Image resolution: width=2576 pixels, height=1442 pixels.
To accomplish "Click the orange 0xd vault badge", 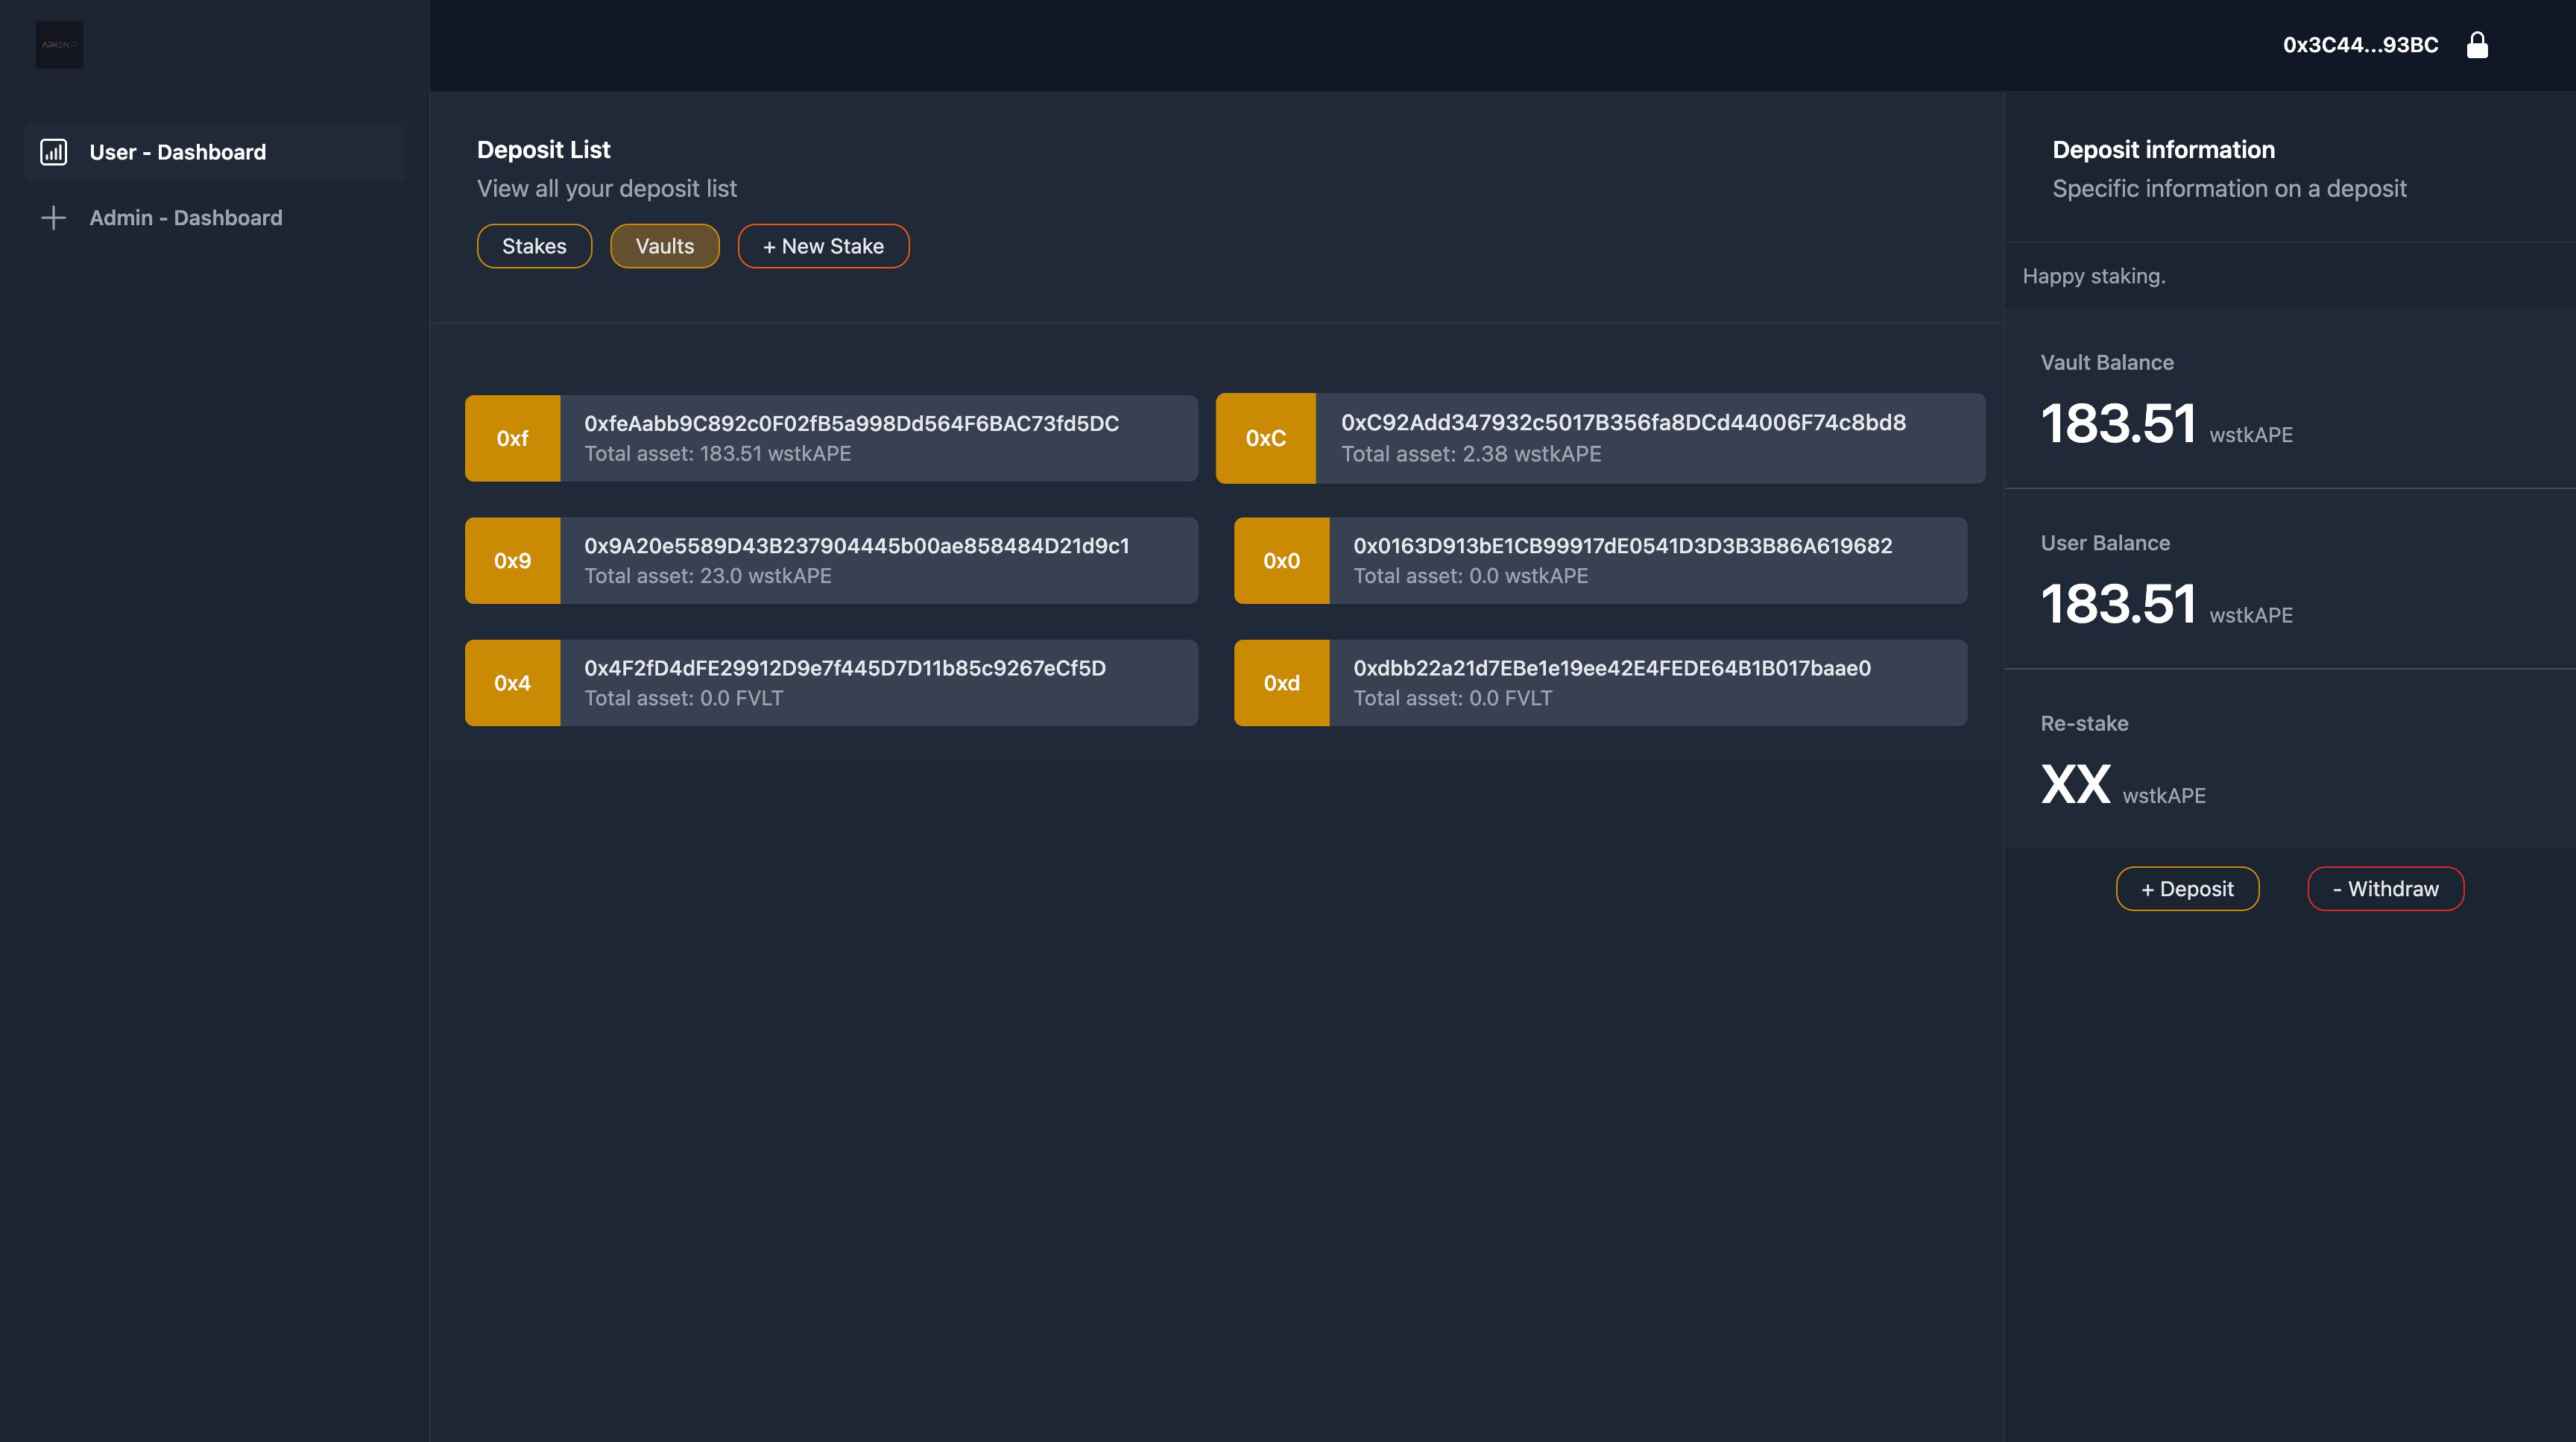I will coord(1281,683).
